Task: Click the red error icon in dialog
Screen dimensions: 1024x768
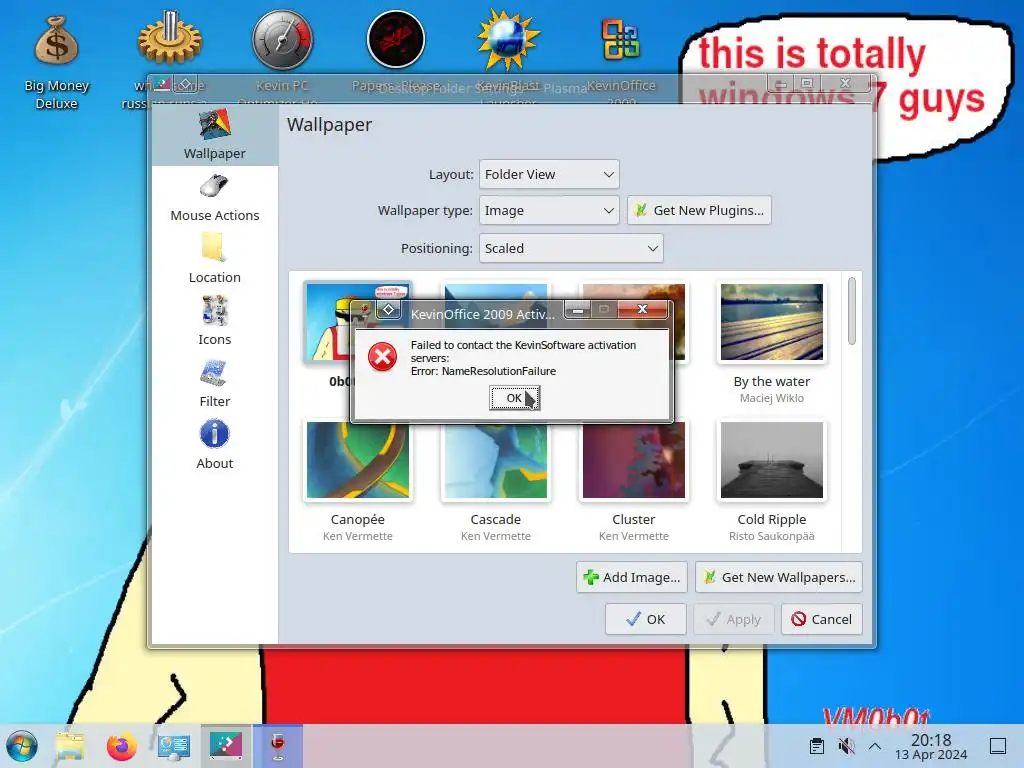Action: point(382,357)
